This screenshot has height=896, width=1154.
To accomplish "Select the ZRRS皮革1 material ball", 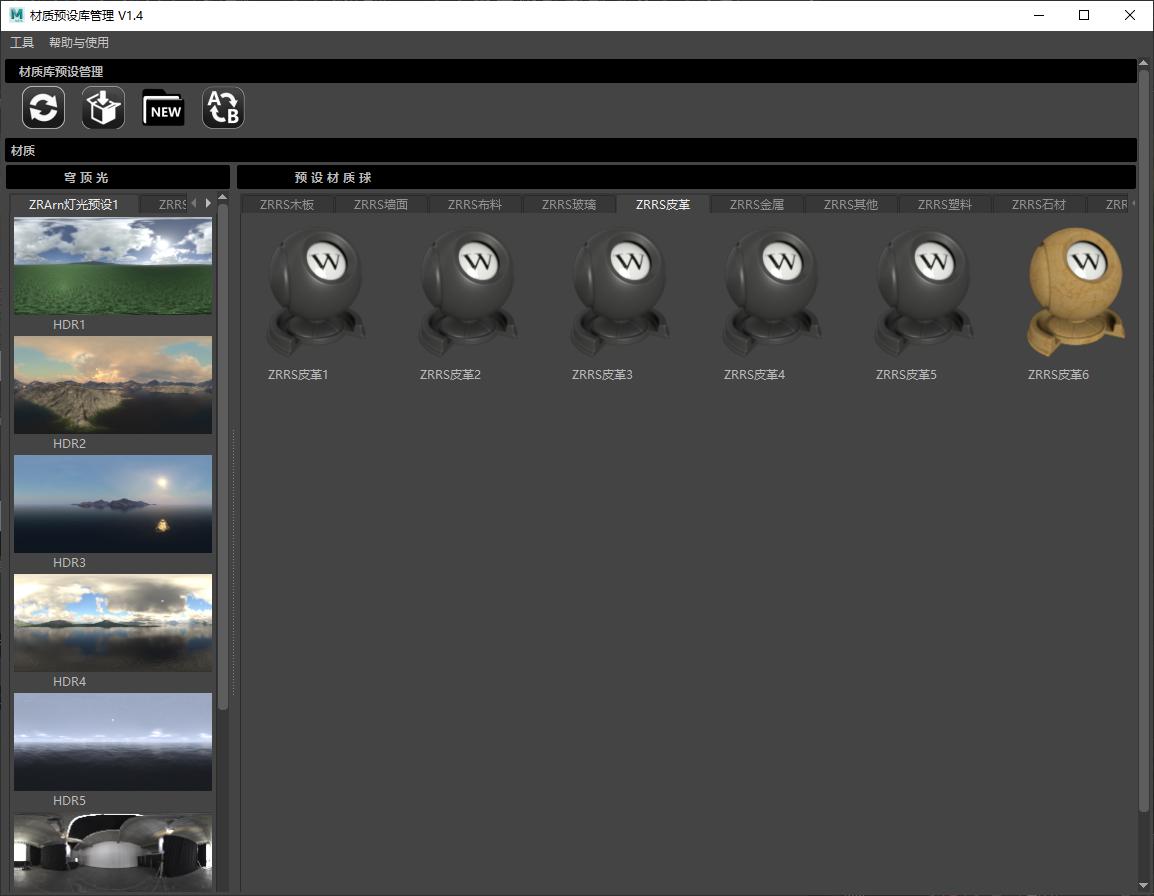I will tap(314, 292).
